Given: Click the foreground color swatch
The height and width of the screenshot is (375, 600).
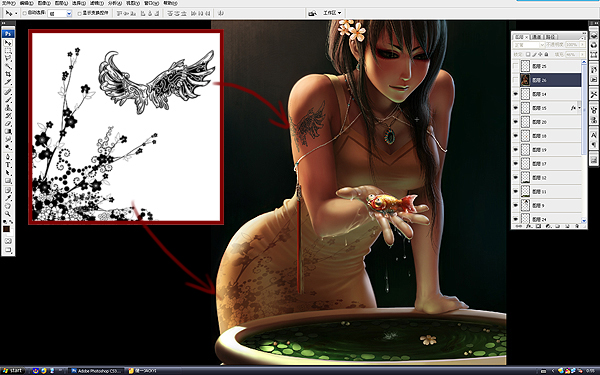Looking at the screenshot, I should tap(7, 229).
